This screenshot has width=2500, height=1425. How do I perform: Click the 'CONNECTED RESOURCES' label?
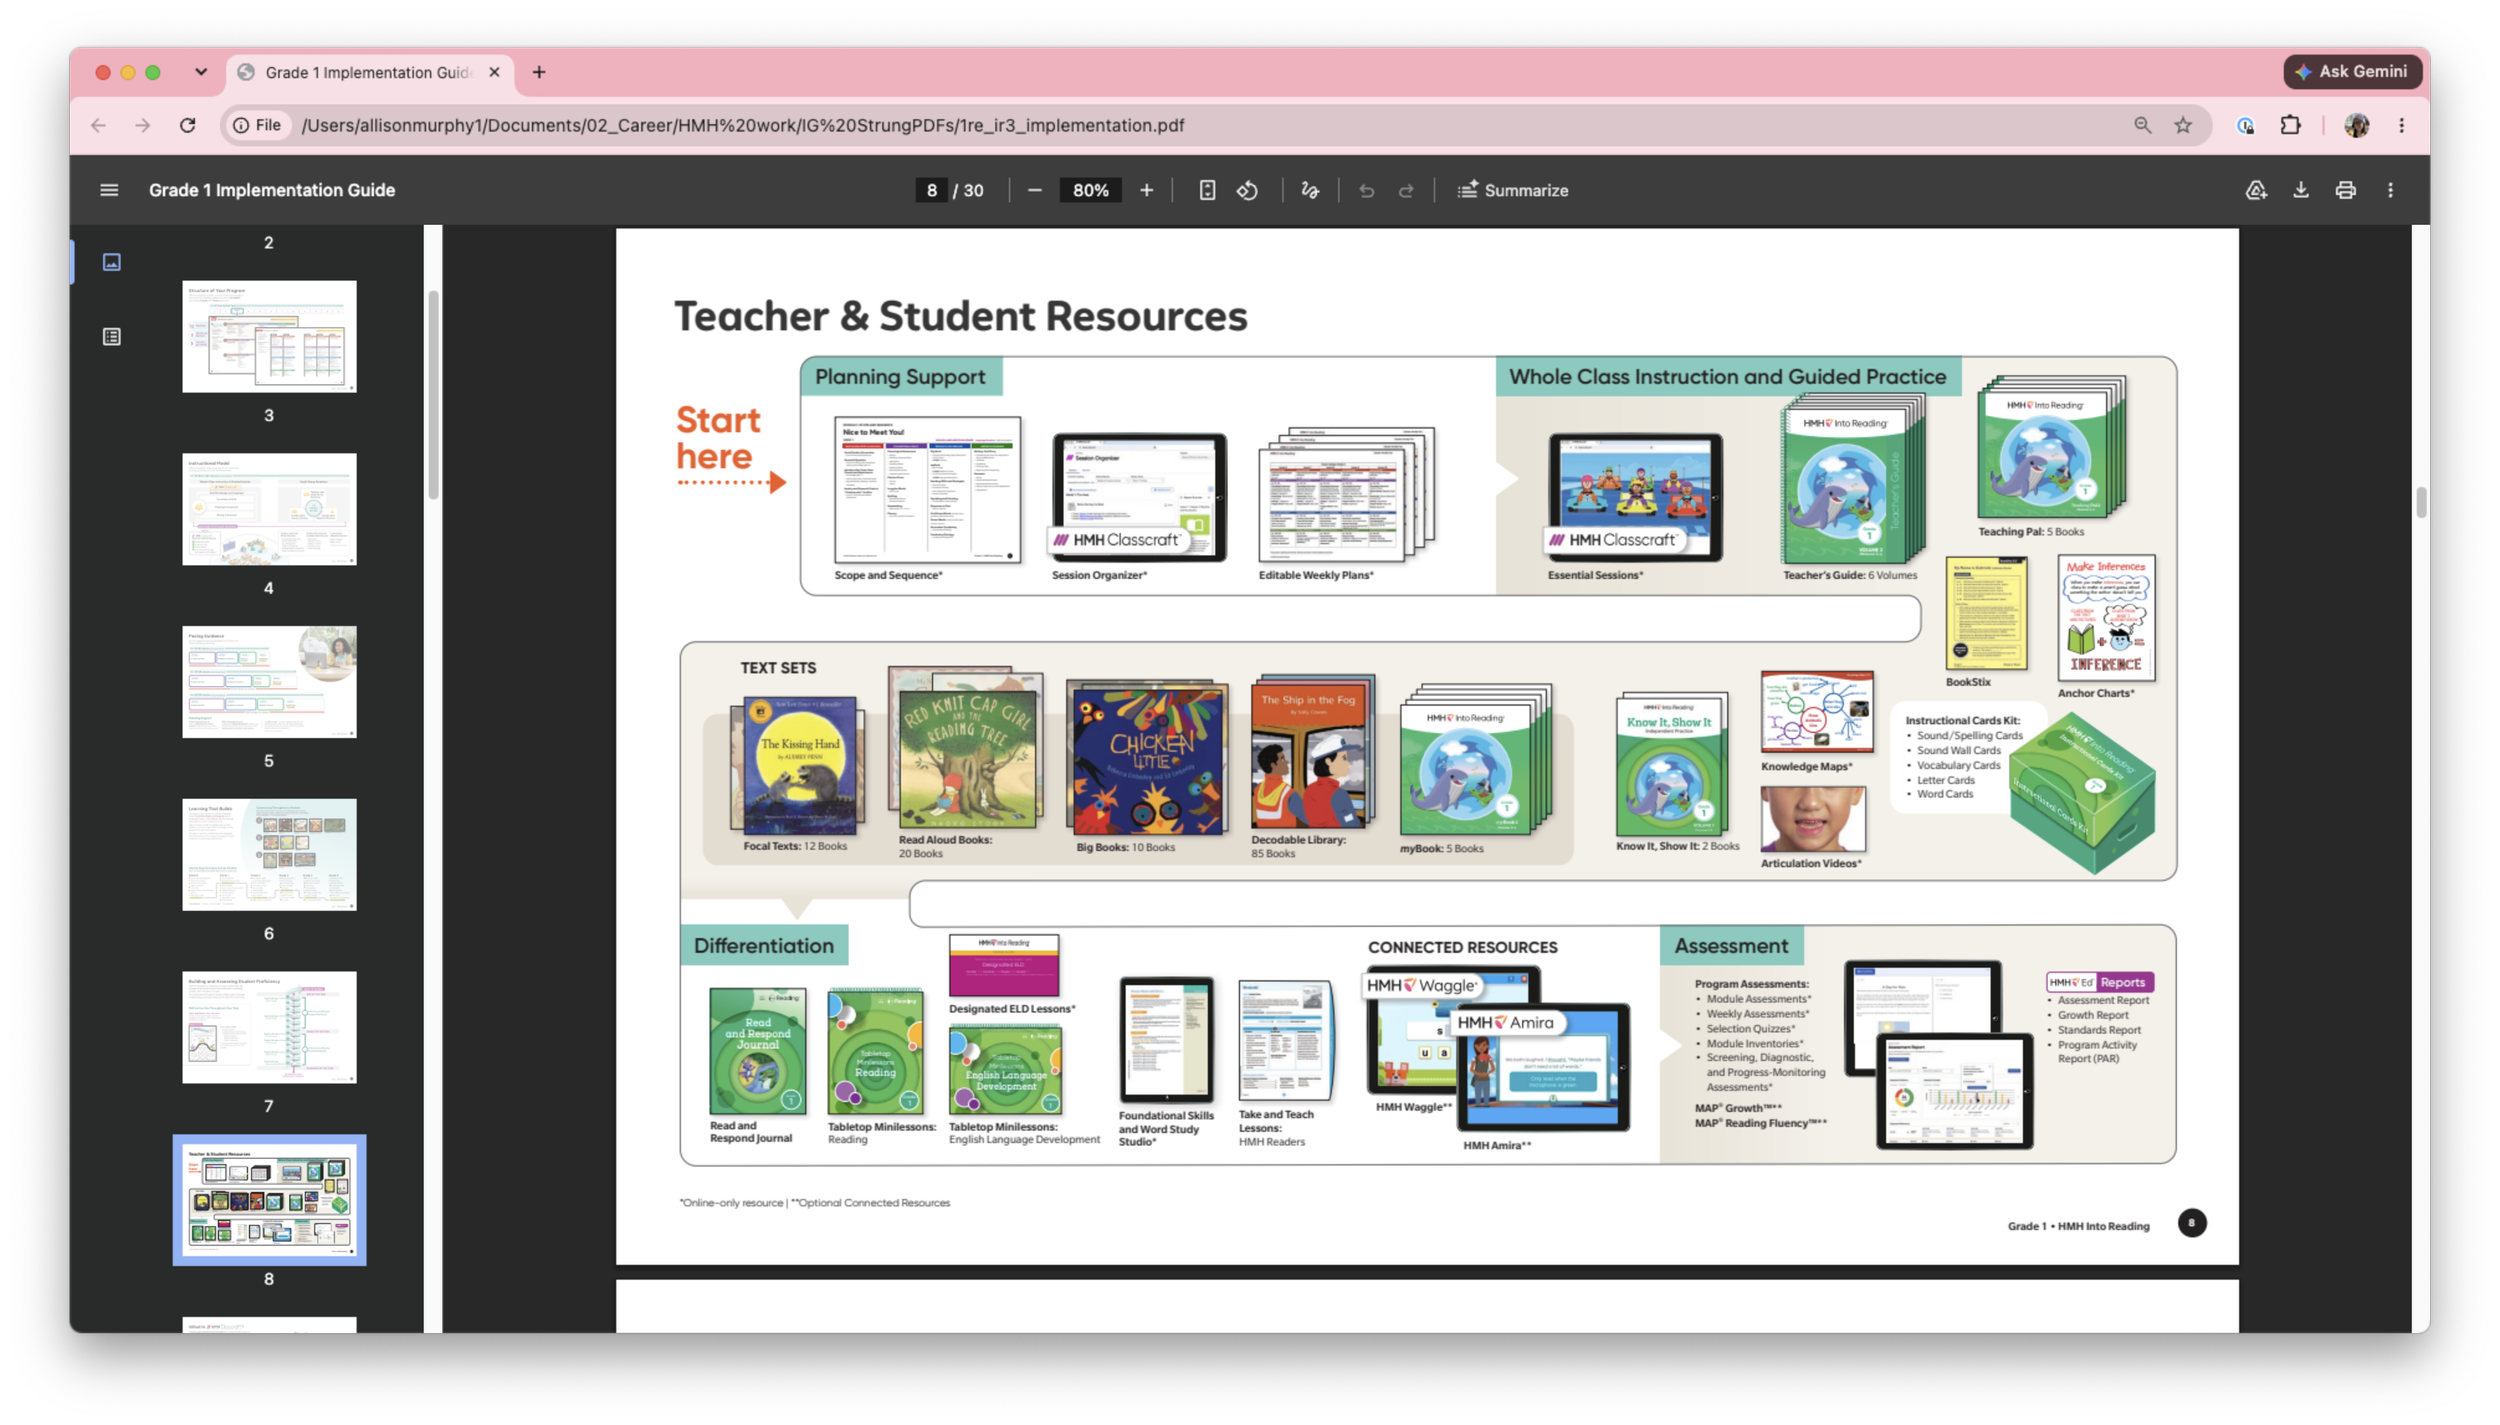[x=1462, y=947]
